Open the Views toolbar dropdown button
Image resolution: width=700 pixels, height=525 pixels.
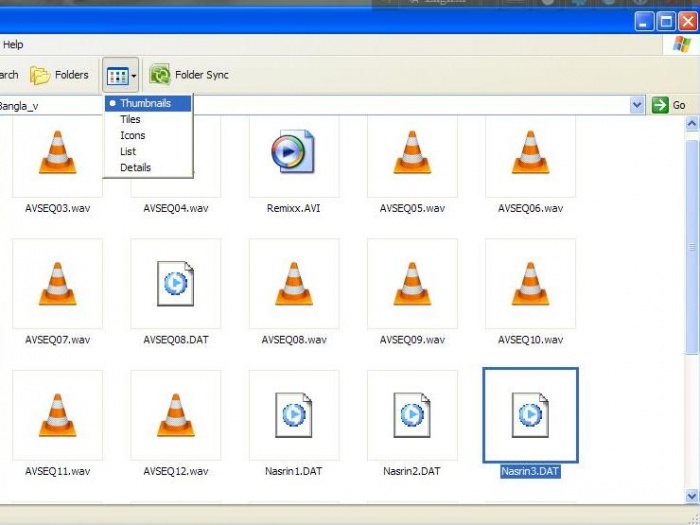(121, 75)
